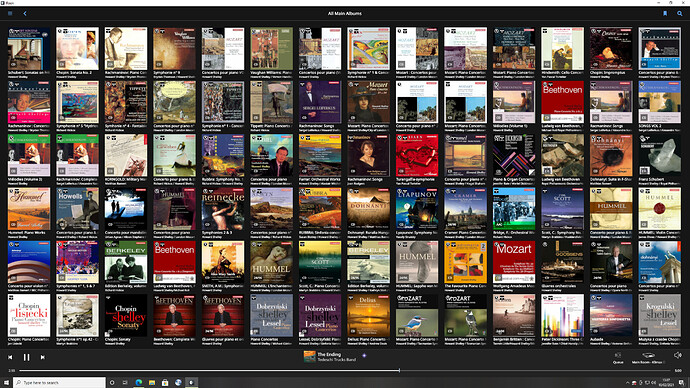Open the Krogulski Shelley Lessel album
Viewport: 690px width, 388px height.
[660, 316]
